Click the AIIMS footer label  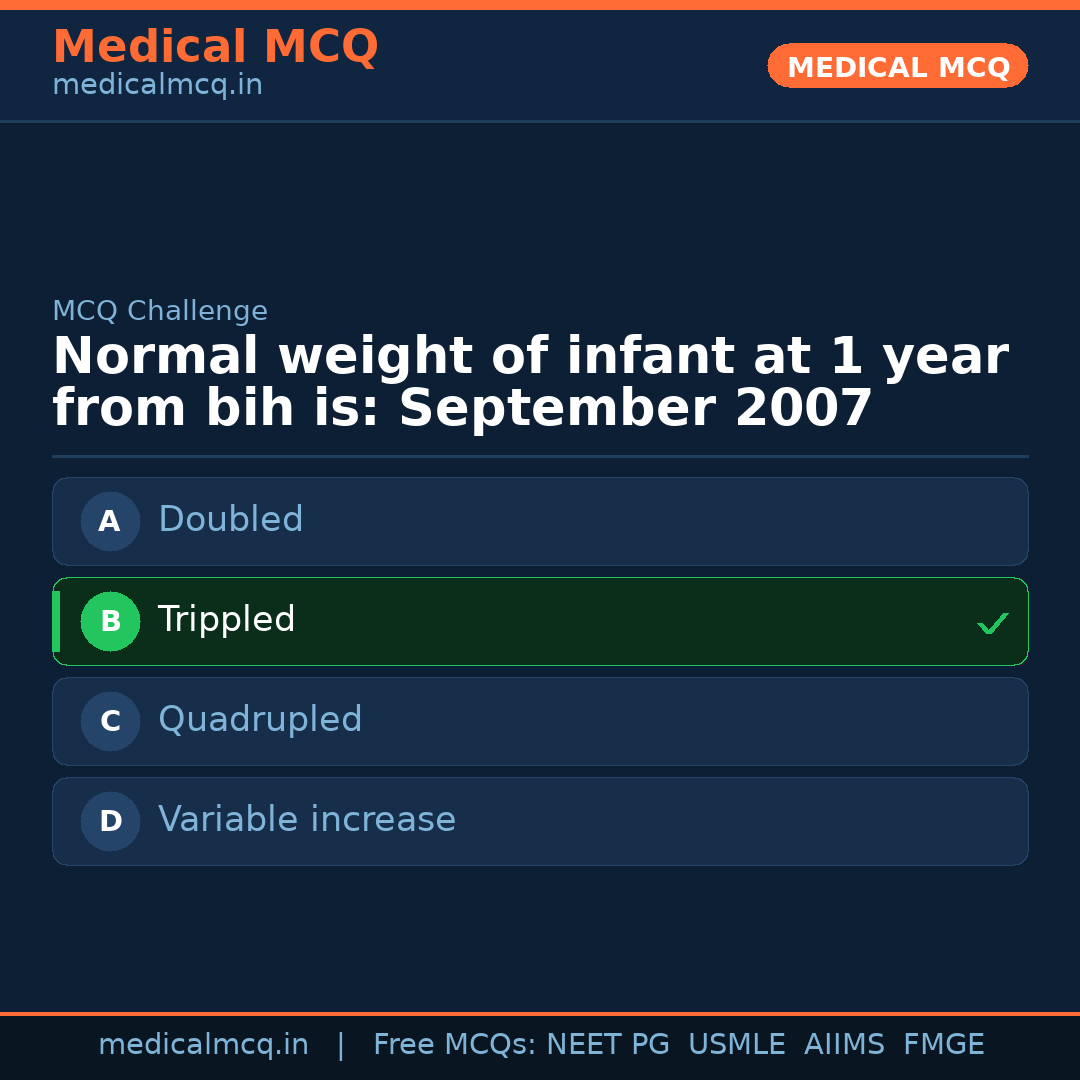(845, 1044)
